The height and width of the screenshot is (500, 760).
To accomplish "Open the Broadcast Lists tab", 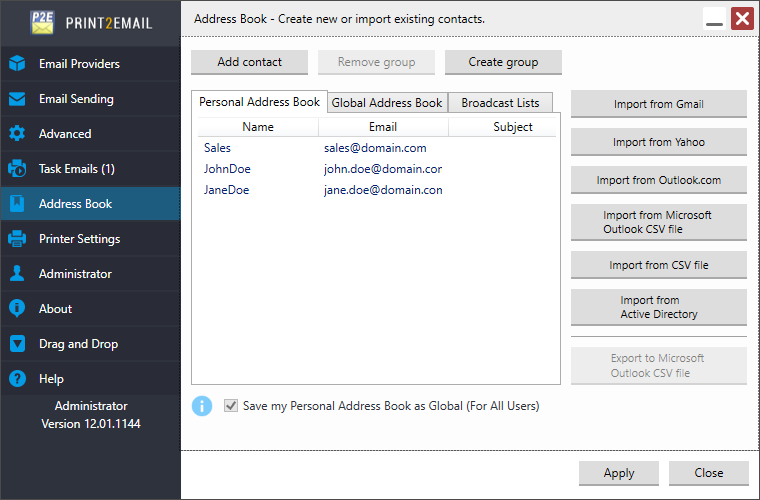I will (500, 103).
